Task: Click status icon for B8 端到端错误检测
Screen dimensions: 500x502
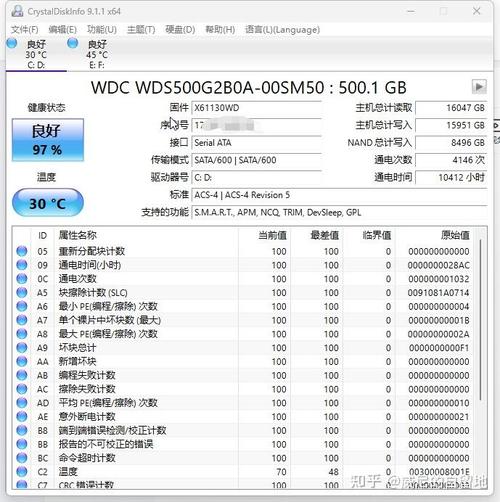Action: (x=22, y=430)
